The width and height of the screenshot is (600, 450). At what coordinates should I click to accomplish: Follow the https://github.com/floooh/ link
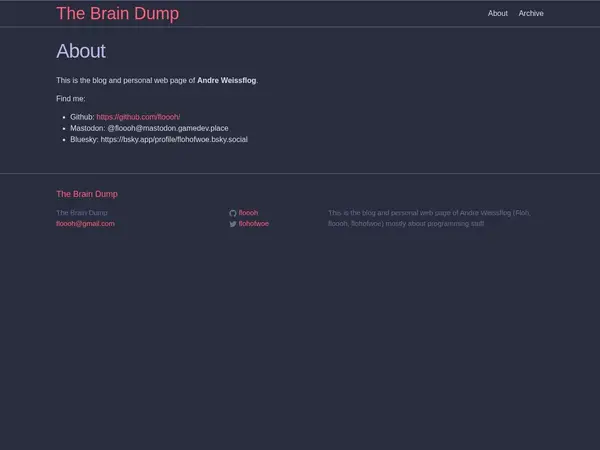138,117
